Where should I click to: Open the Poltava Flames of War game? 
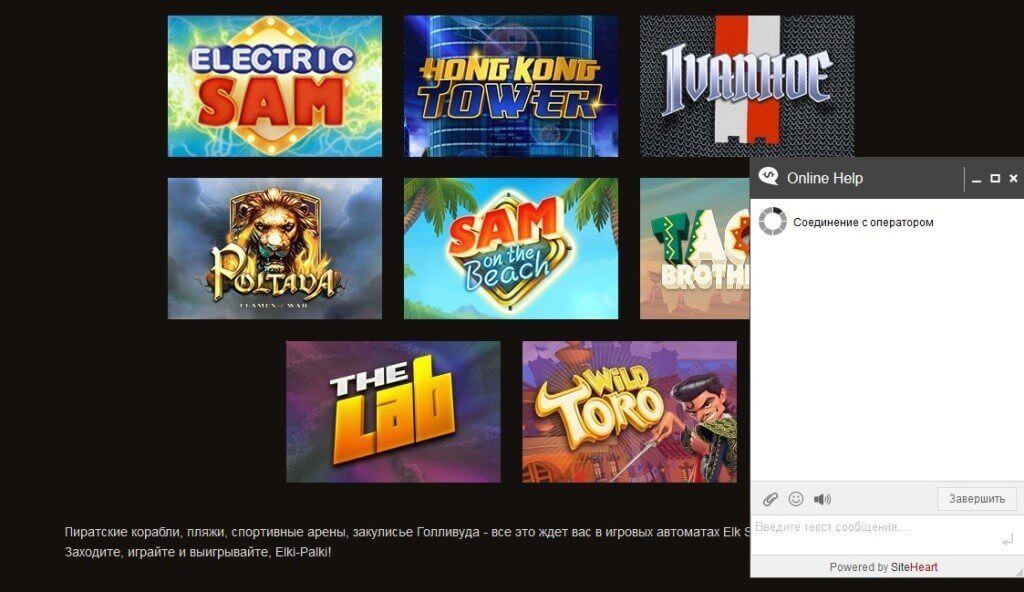[275, 248]
